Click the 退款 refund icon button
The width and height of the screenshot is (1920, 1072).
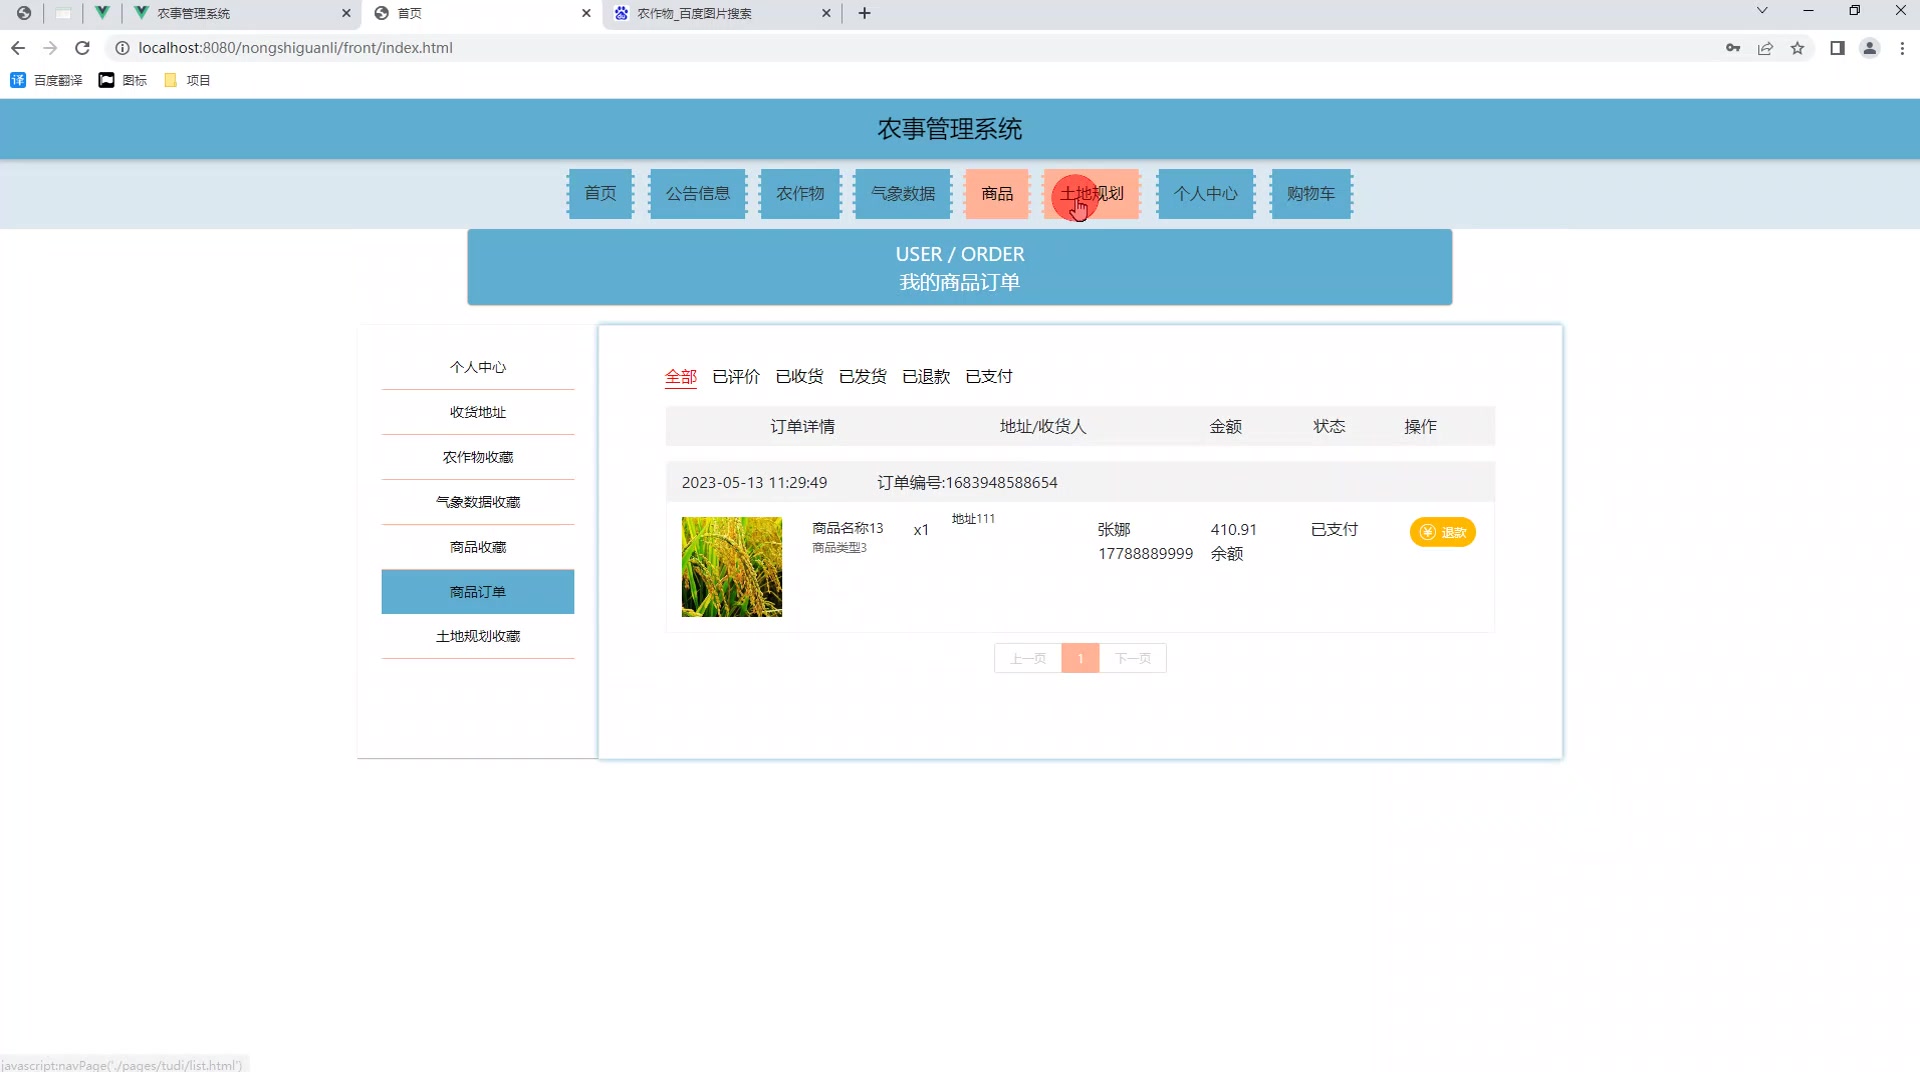(x=1442, y=532)
